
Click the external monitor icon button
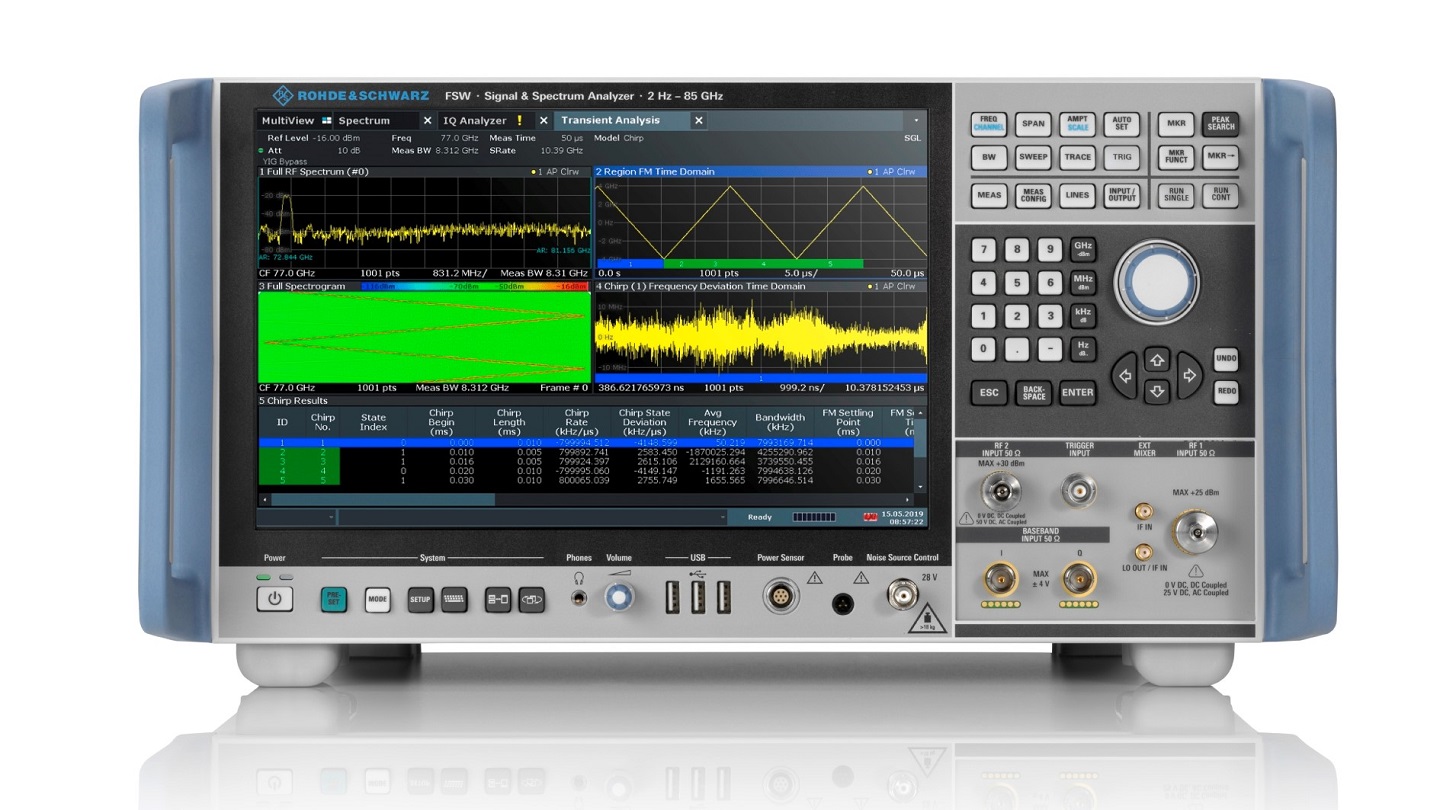point(498,598)
